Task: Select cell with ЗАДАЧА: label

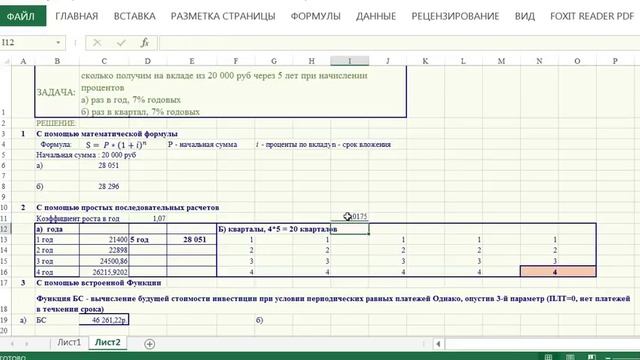Action: pyautogui.click(x=57, y=92)
